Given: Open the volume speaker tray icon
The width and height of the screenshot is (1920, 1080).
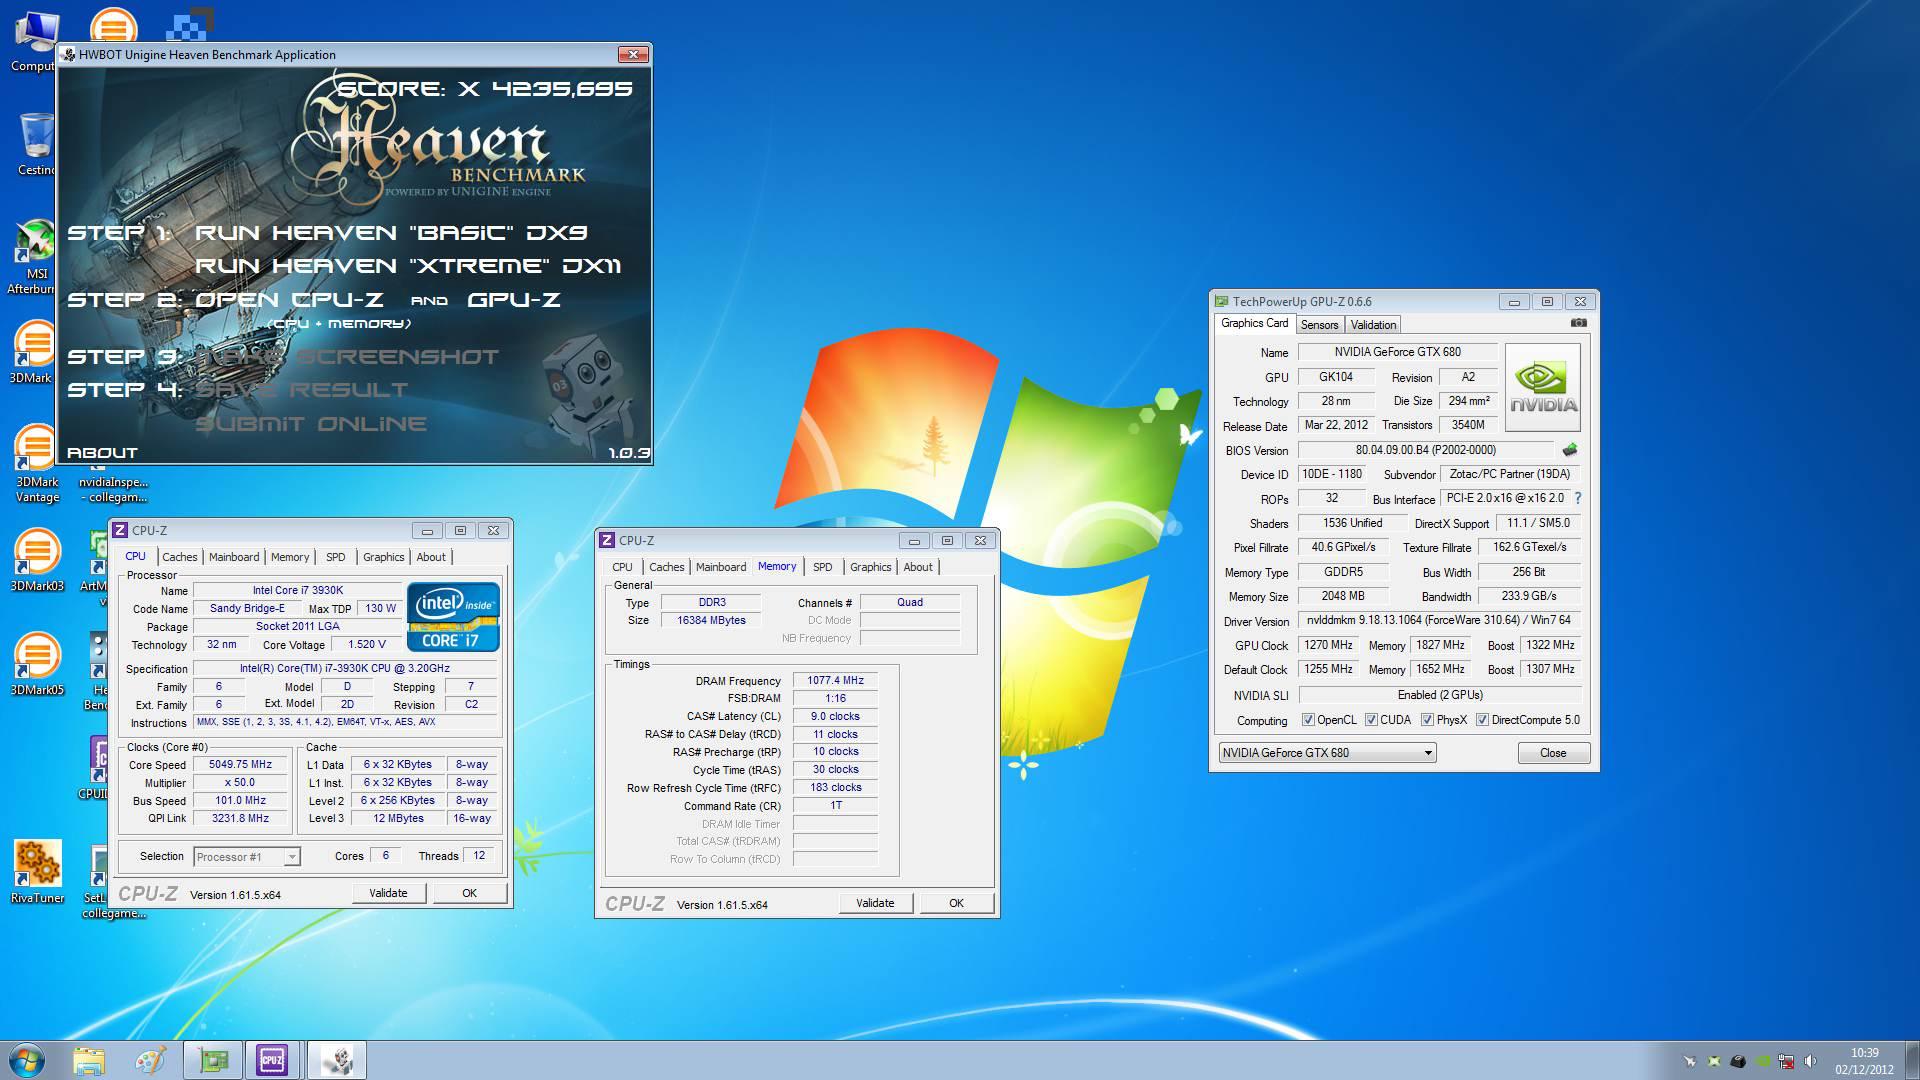Looking at the screenshot, I should (1810, 1061).
